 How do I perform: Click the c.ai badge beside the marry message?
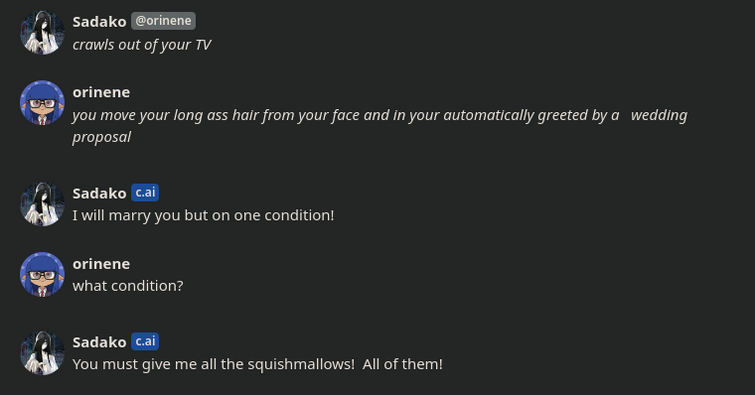[x=145, y=193]
